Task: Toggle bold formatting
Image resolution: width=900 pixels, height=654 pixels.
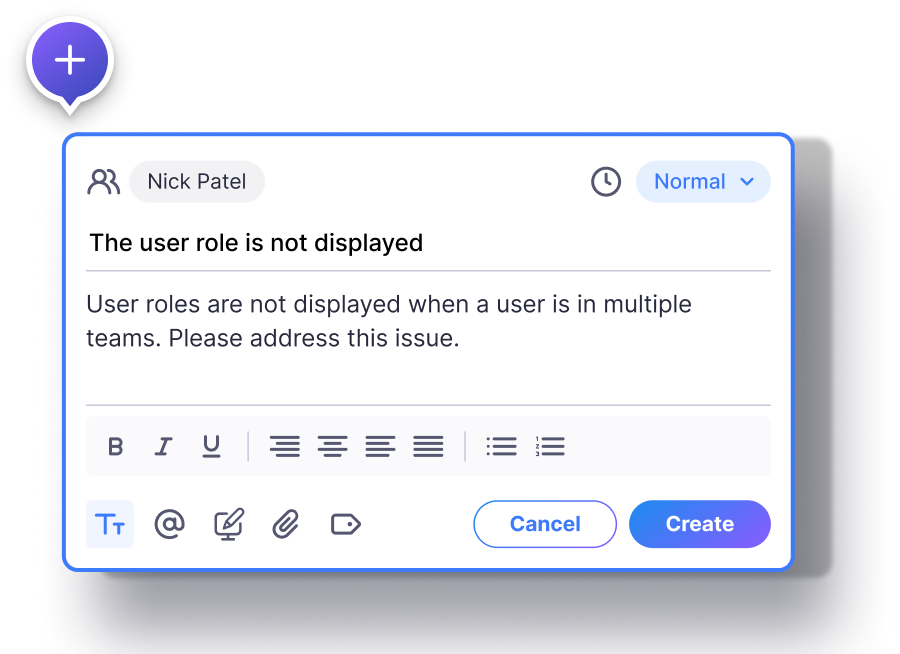Action: [x=115, y=446]
